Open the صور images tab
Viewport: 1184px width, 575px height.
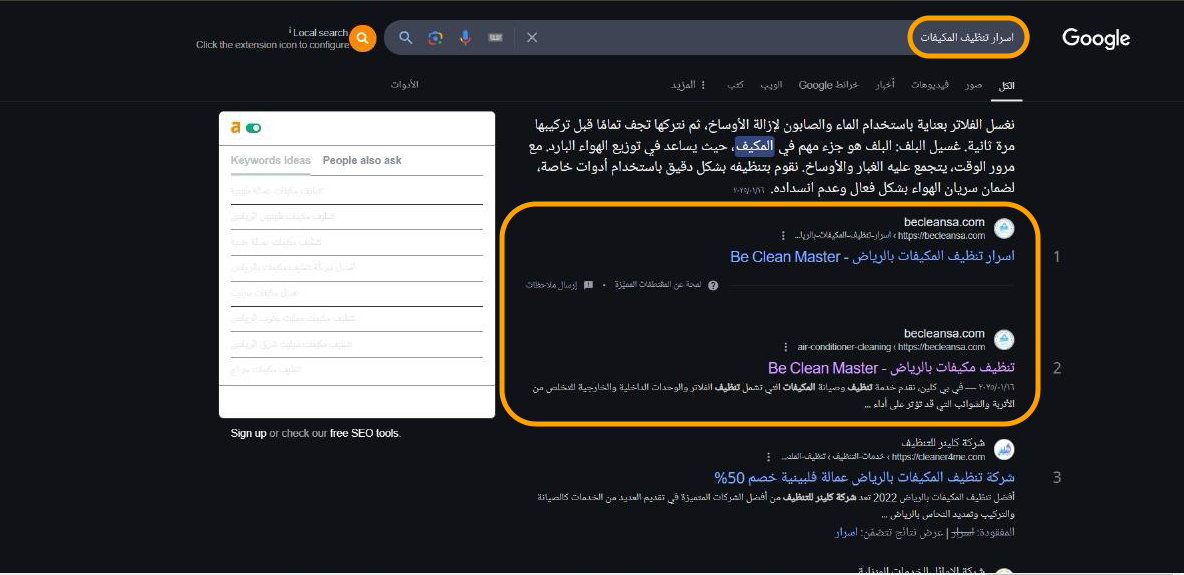click(973, 85)
